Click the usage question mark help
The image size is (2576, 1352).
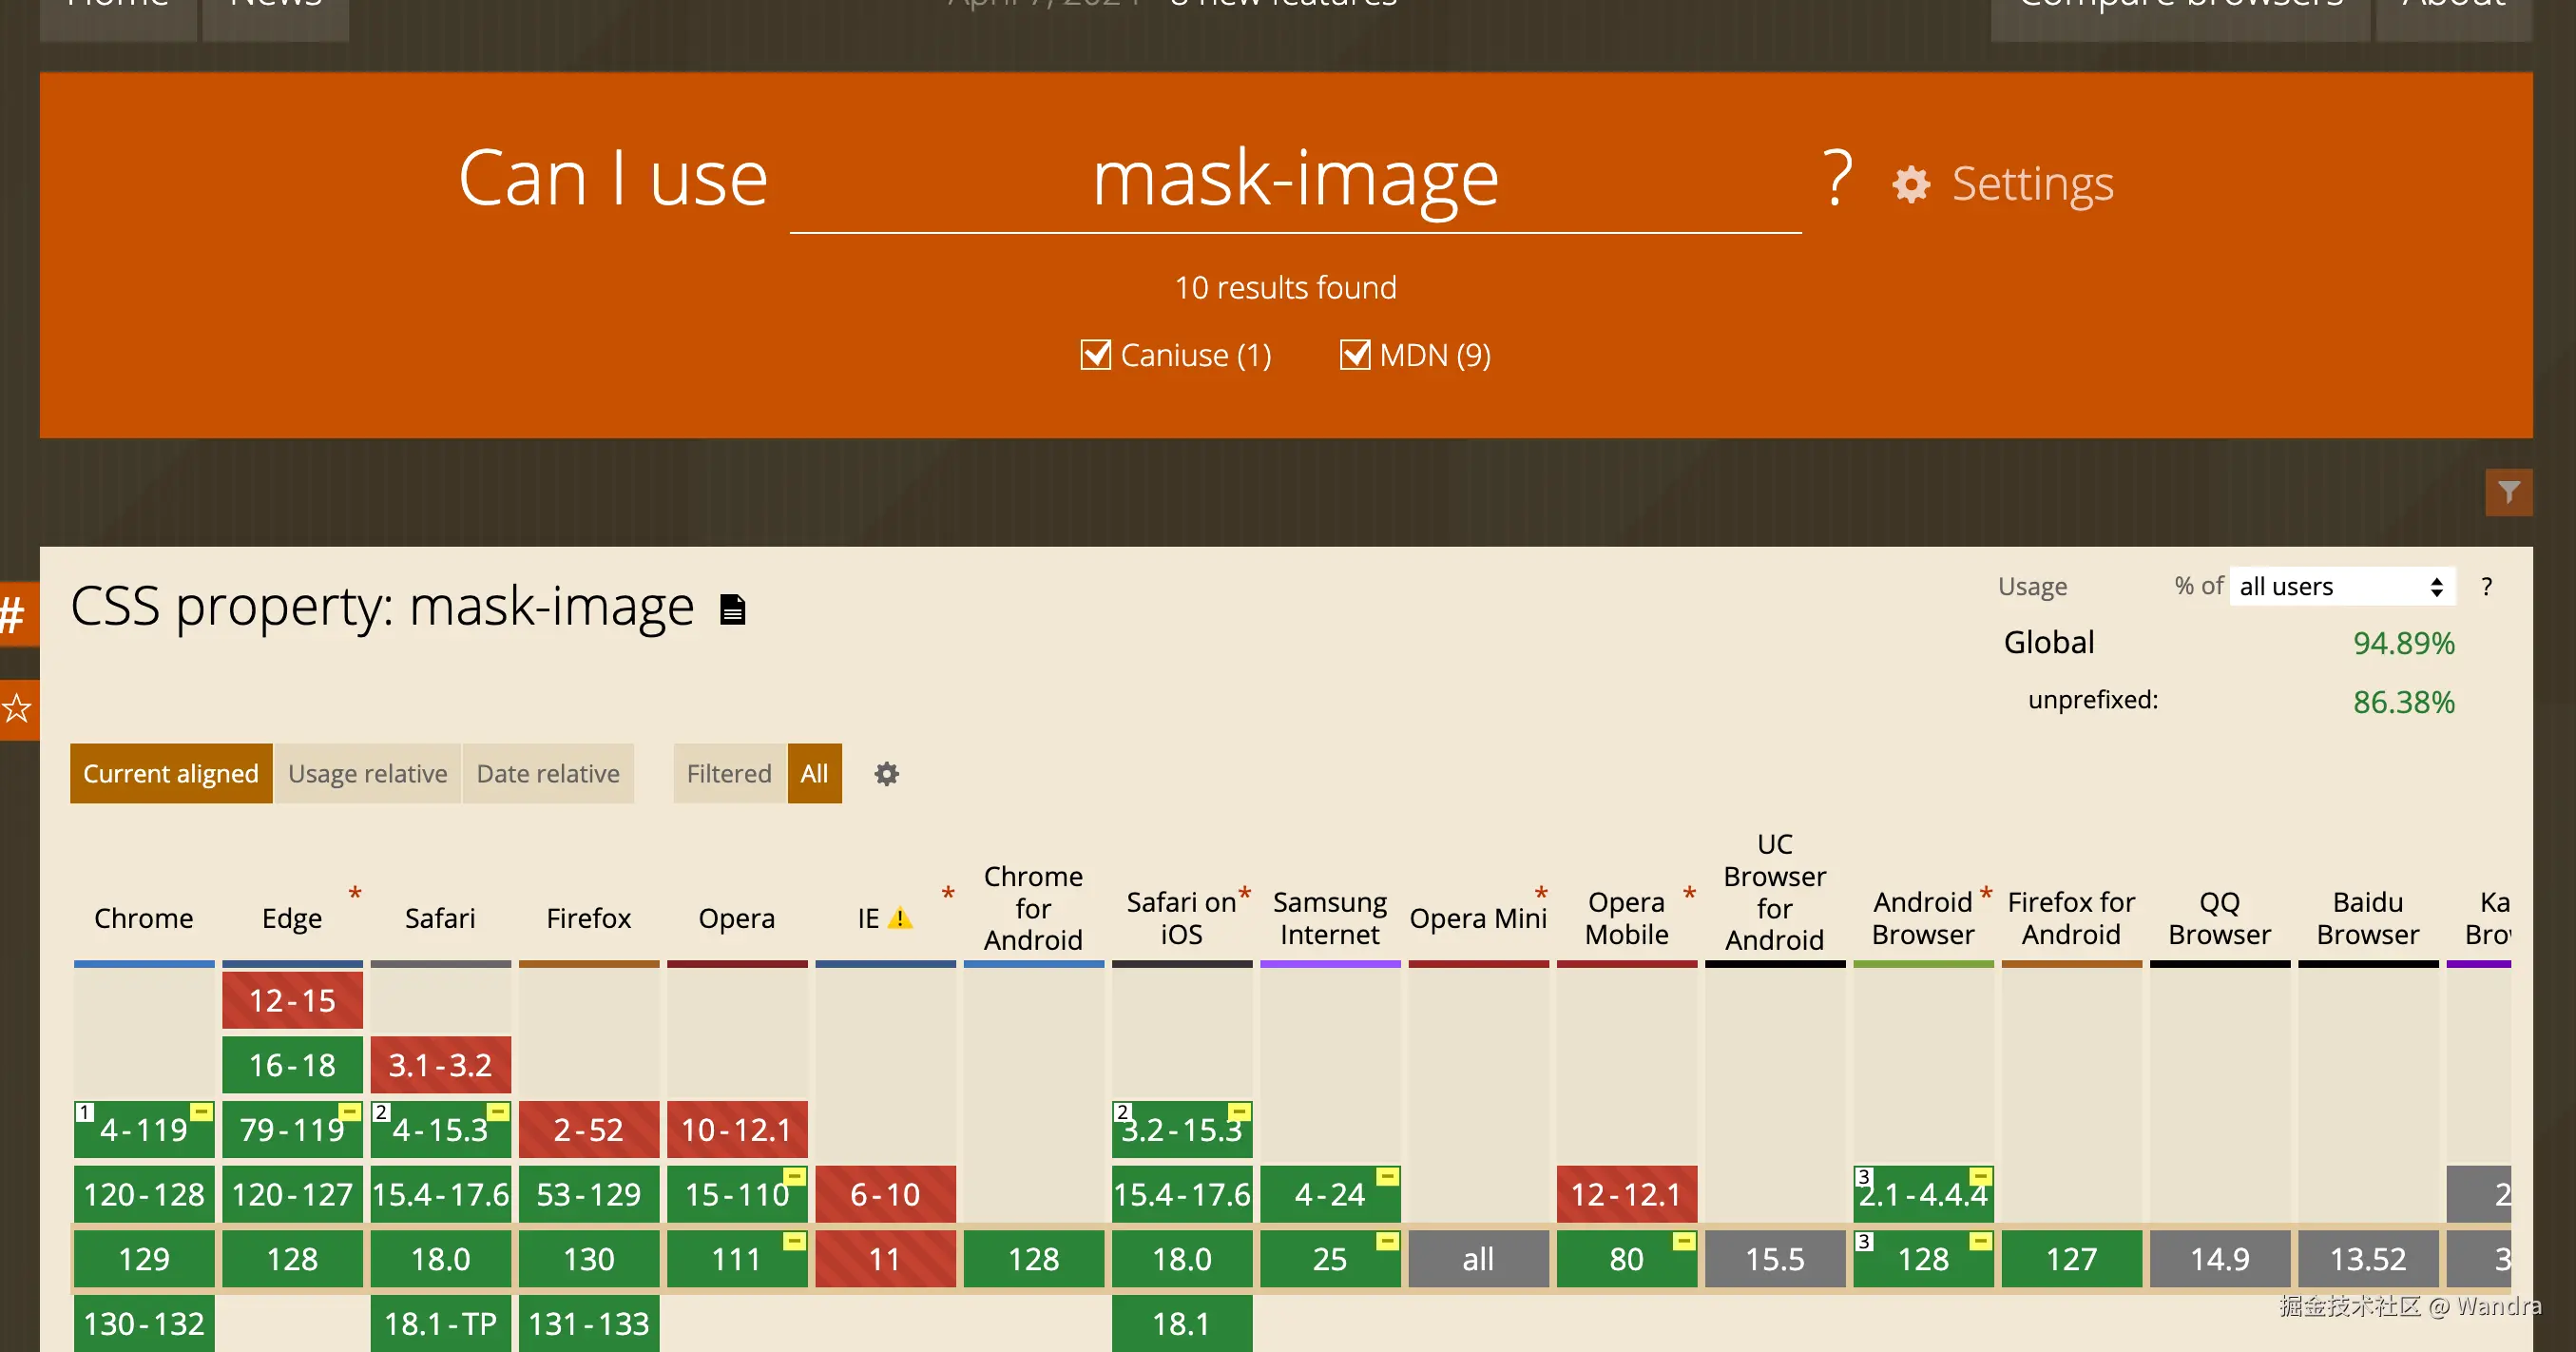tap(2487, 587)
